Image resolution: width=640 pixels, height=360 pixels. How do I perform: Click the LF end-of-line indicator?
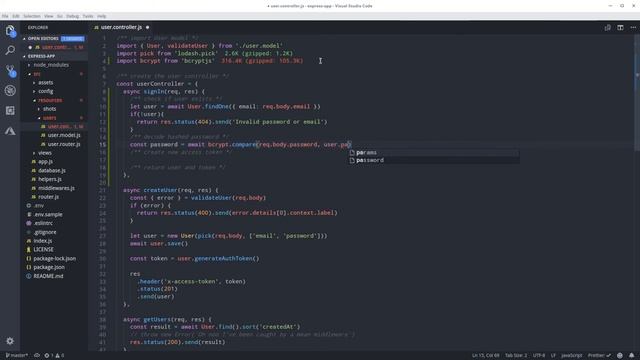[553, 356]
